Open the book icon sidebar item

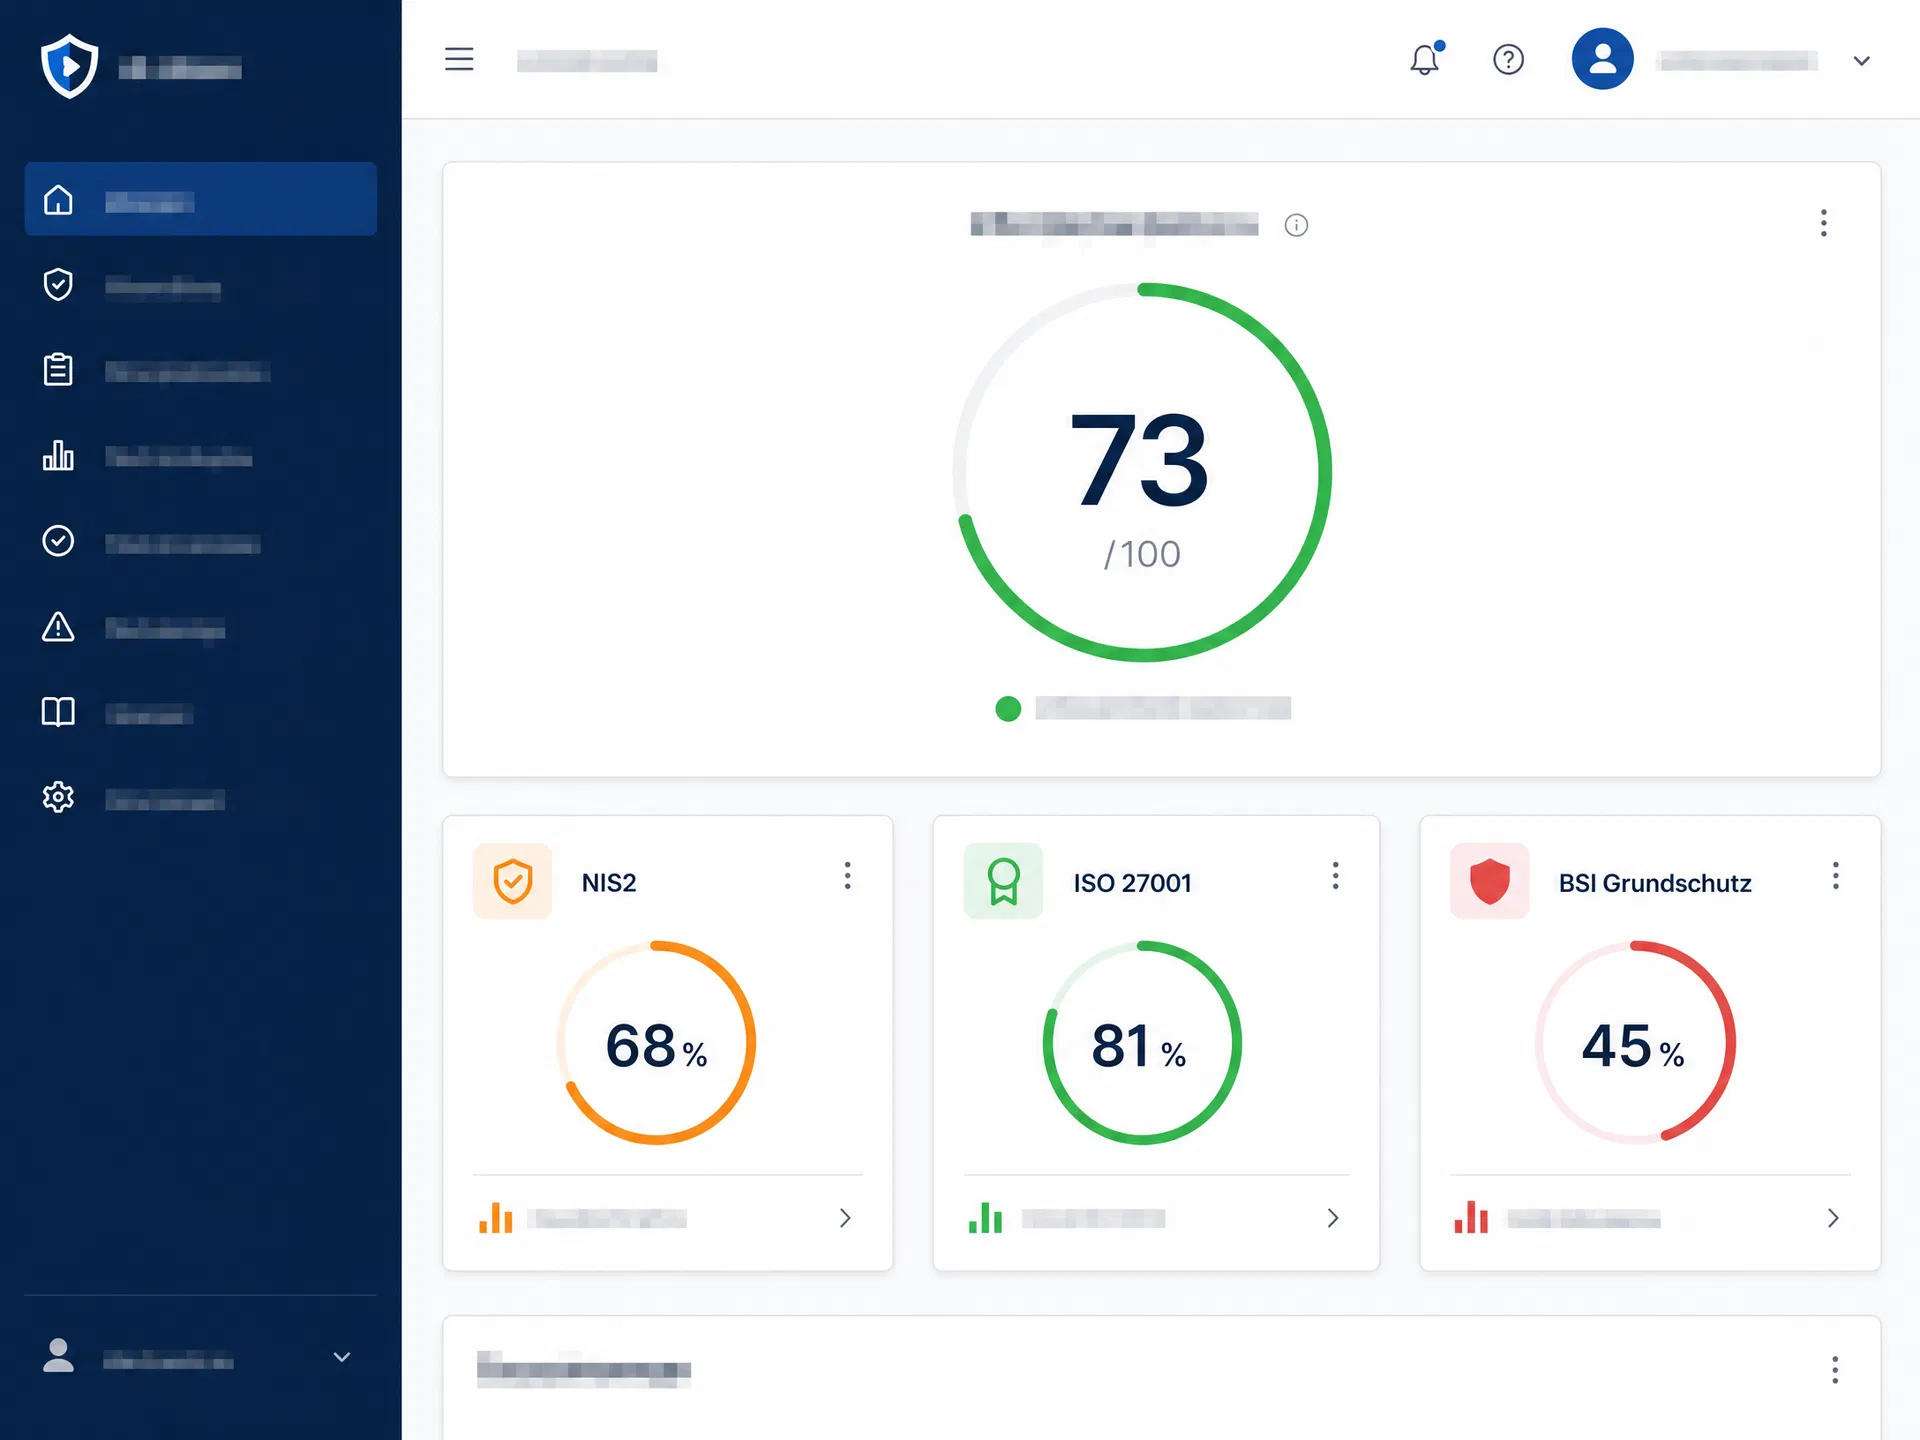pyautogui.click(x=58, y=712)
